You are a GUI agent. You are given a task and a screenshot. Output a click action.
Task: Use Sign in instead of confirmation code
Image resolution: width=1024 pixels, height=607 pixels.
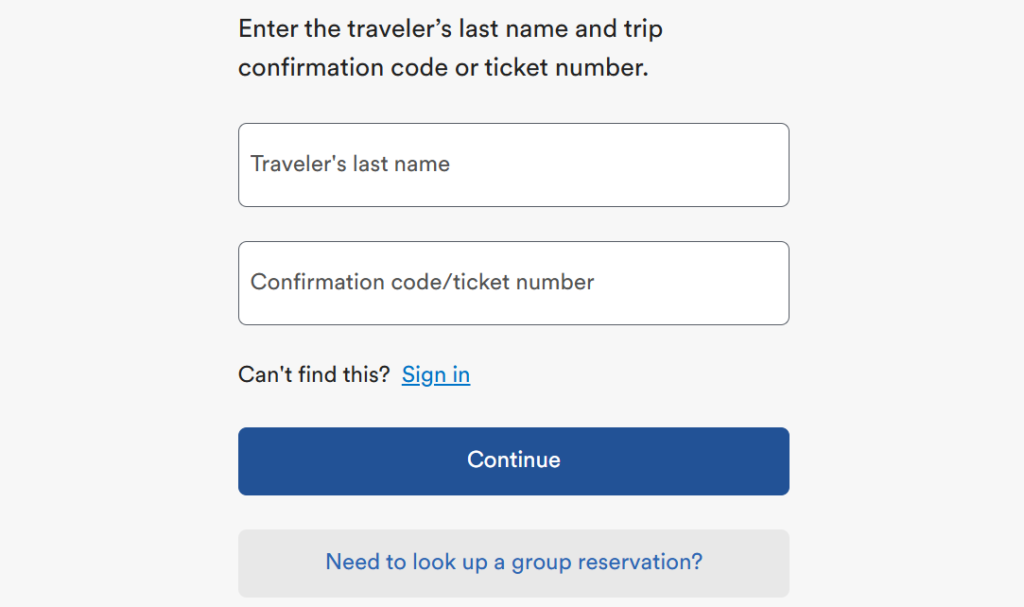tap(435, 374)
